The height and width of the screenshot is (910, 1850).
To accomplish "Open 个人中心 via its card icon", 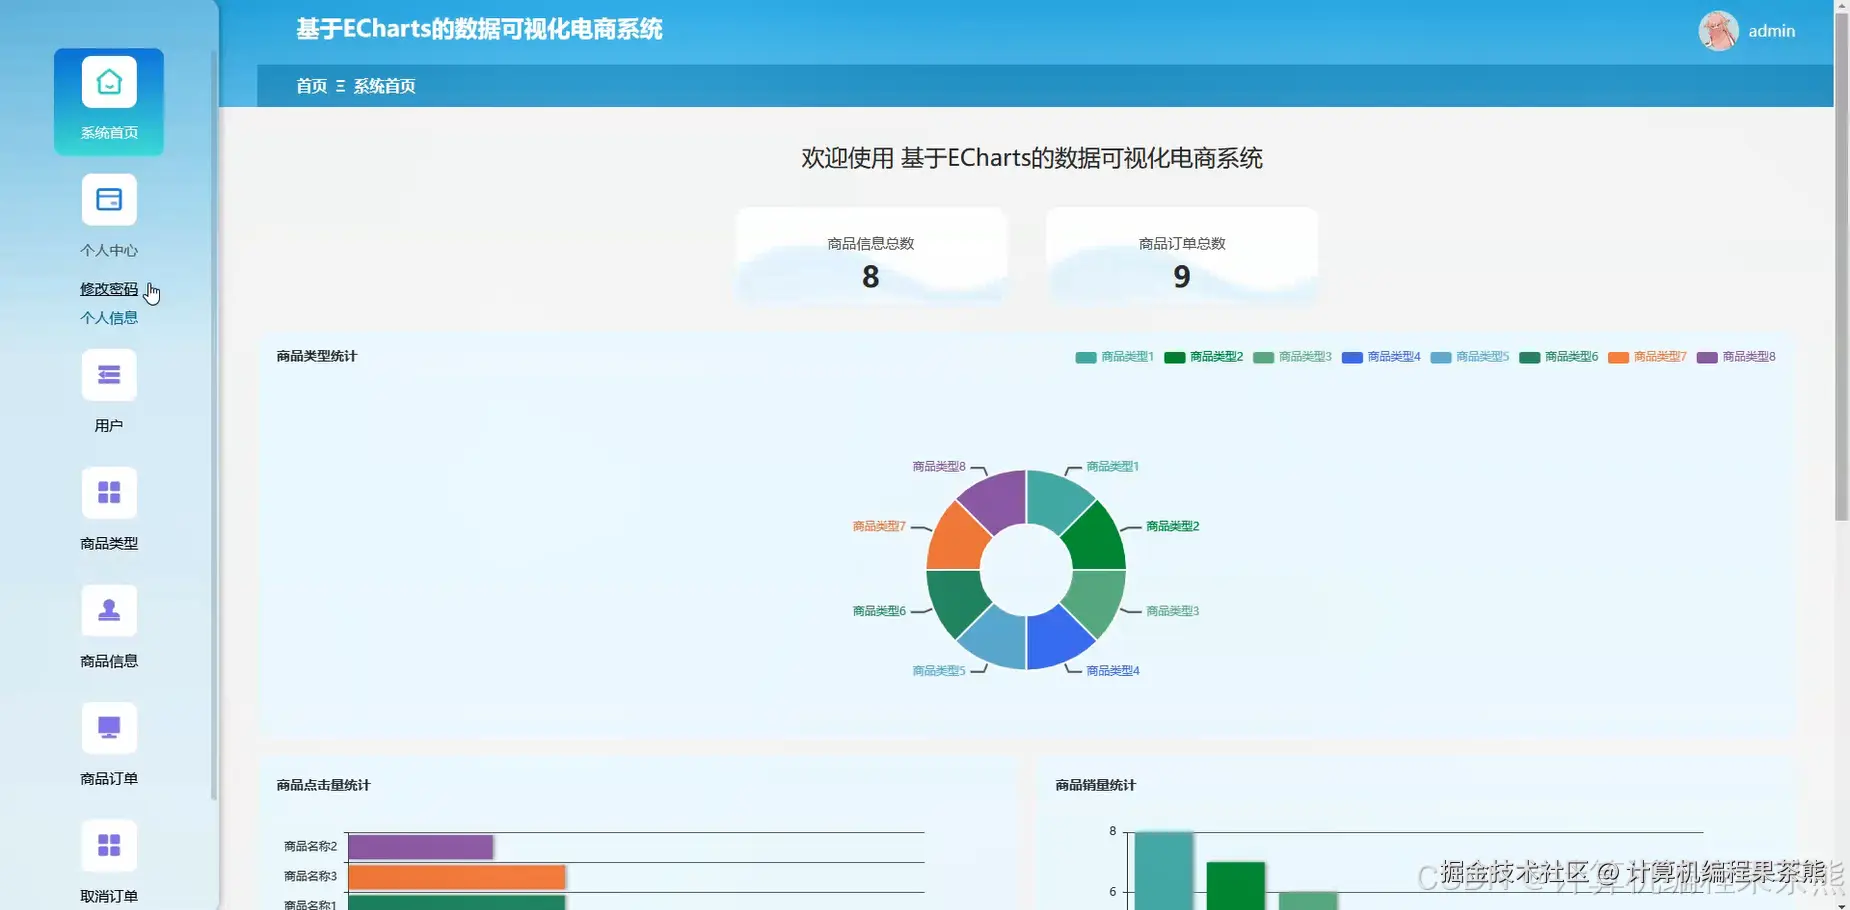I will [x=108, y=200].
